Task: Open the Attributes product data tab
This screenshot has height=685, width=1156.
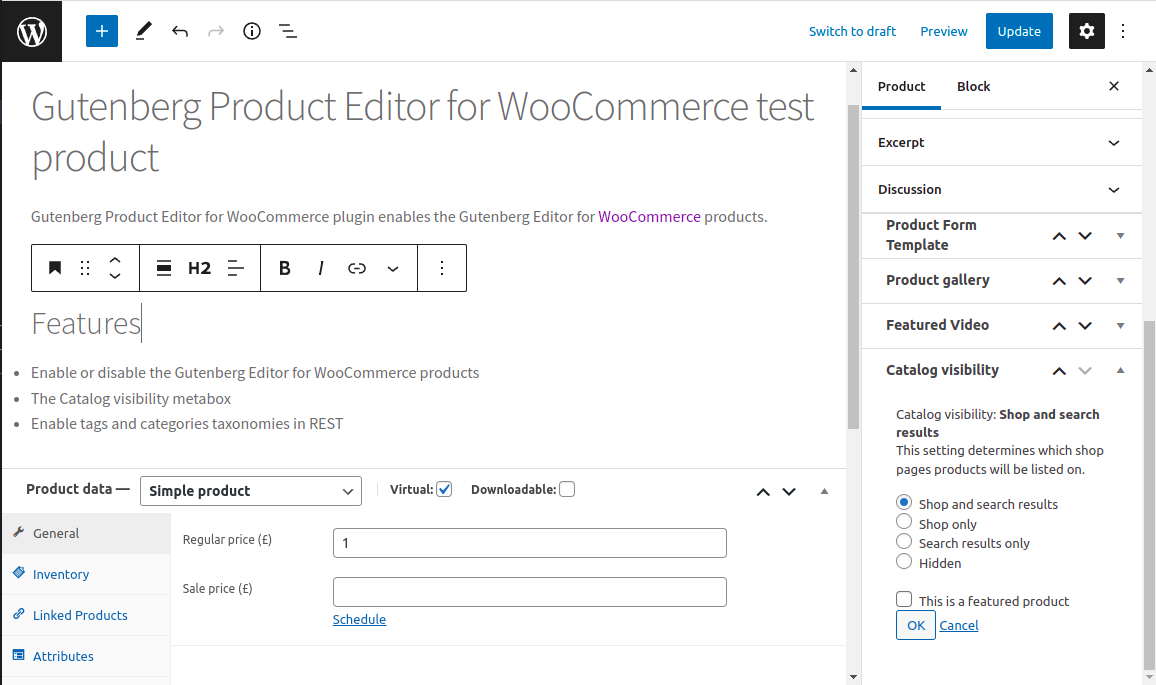Action: click(87, 656)
